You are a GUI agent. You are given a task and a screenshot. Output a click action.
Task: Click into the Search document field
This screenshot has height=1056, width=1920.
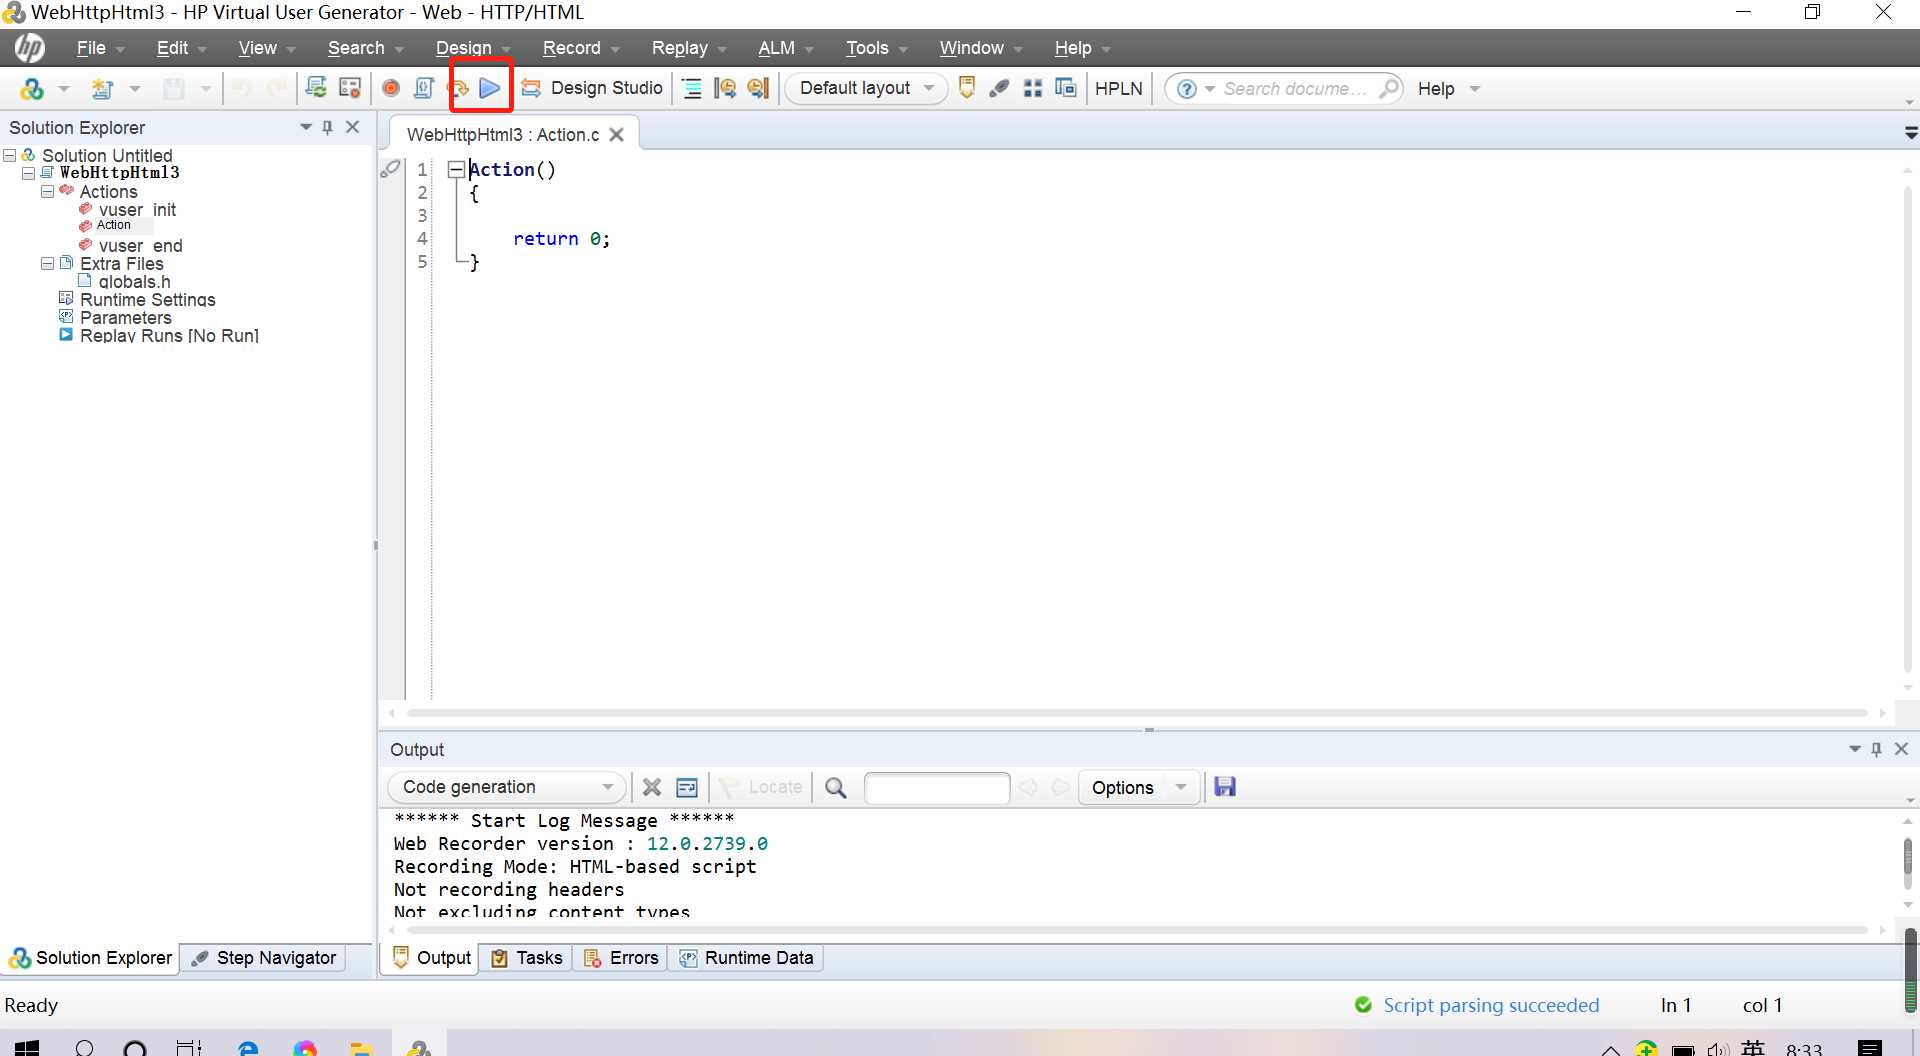click(x=1295, y=88)
